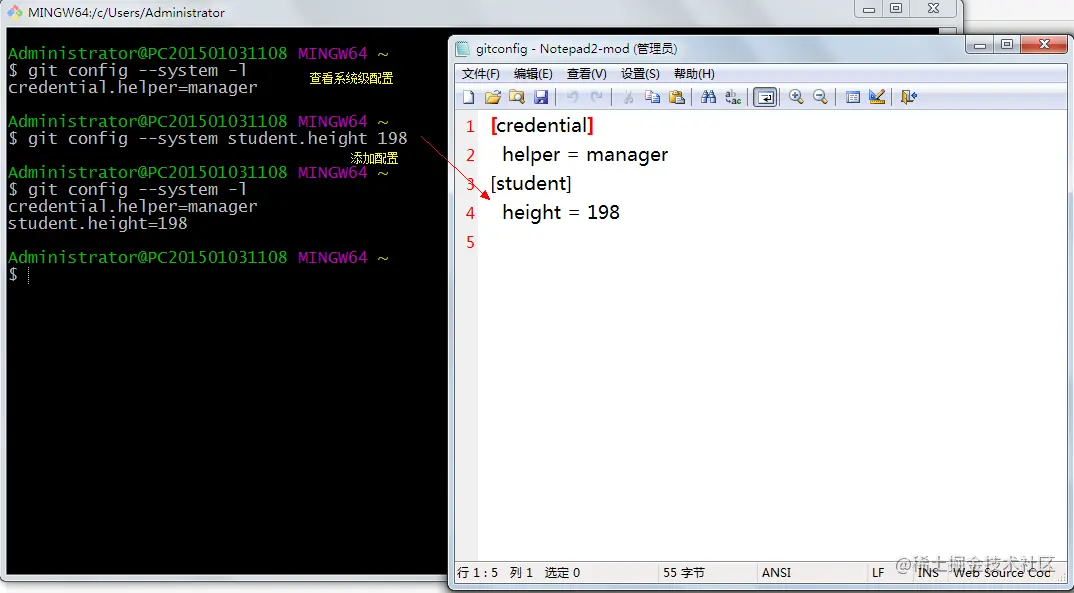The width and height of the screenshot is (1074, 593).
Task: Click the '列 1' status bar entry
Action: pyautogui.click(x=521, y=572)
